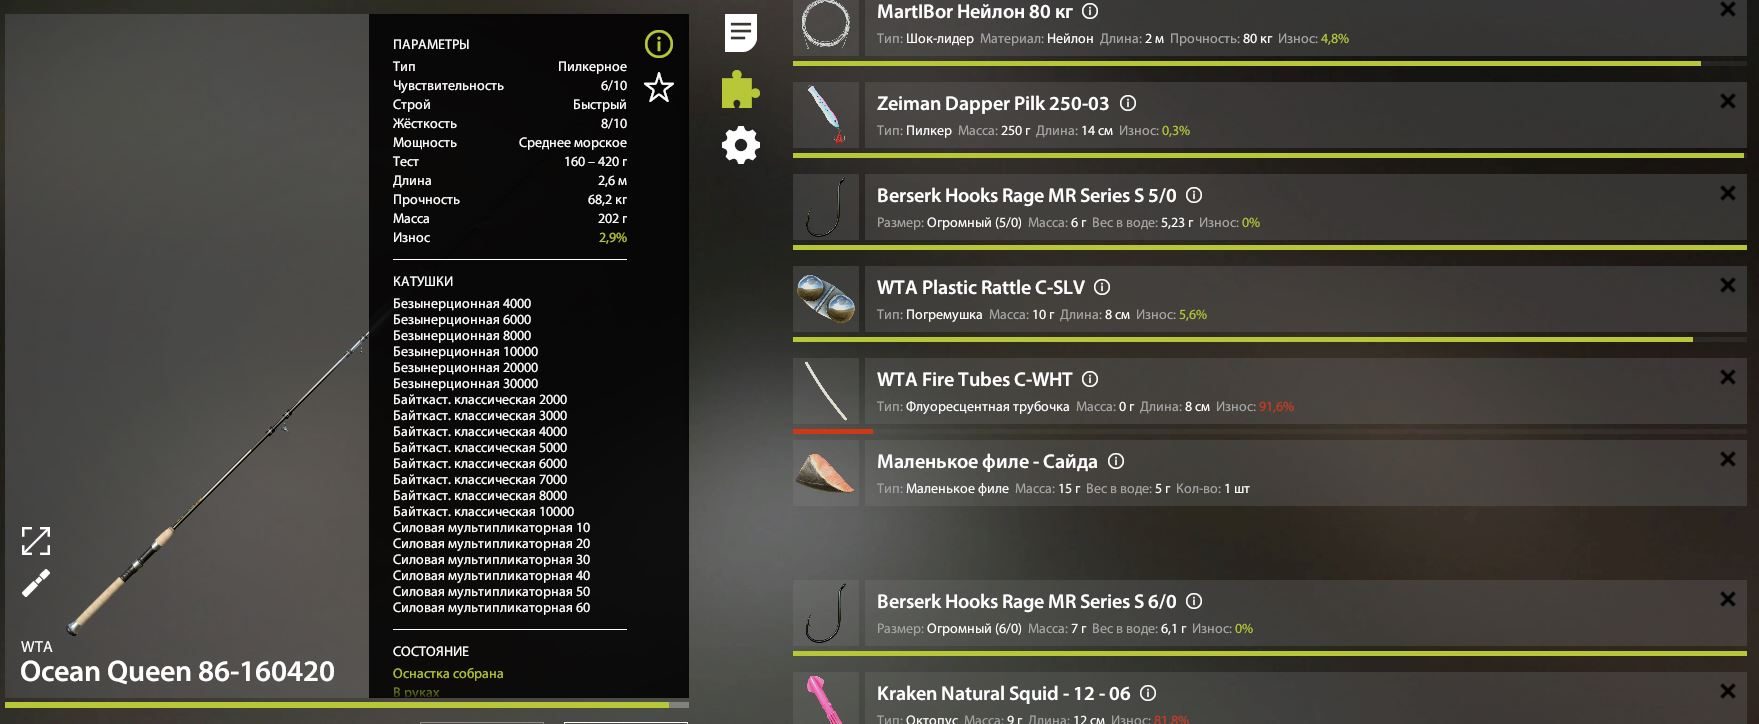Select the Zeiman Dapper Pilk thumbnail

[826, 115]
